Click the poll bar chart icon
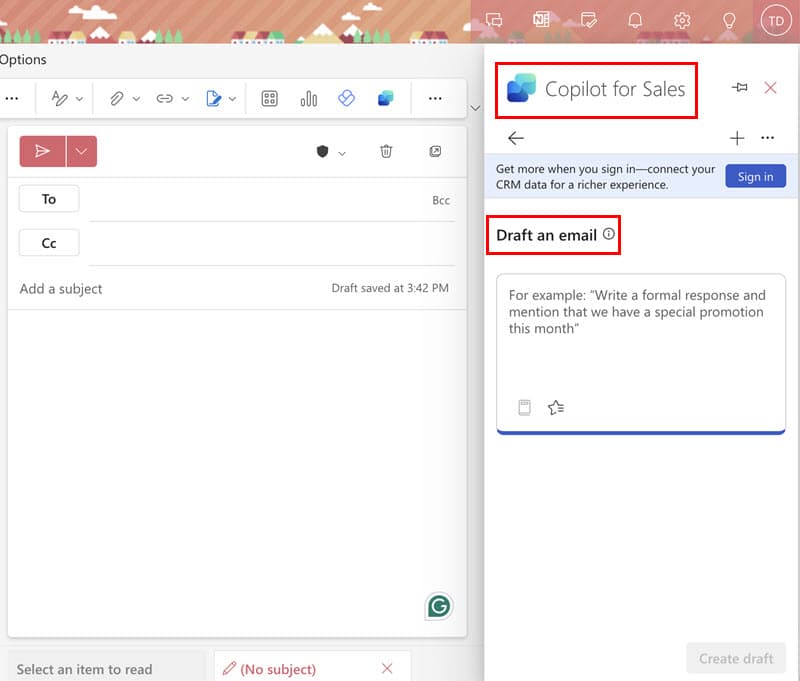The image size is (800, 681). click(x=309, y=98)
